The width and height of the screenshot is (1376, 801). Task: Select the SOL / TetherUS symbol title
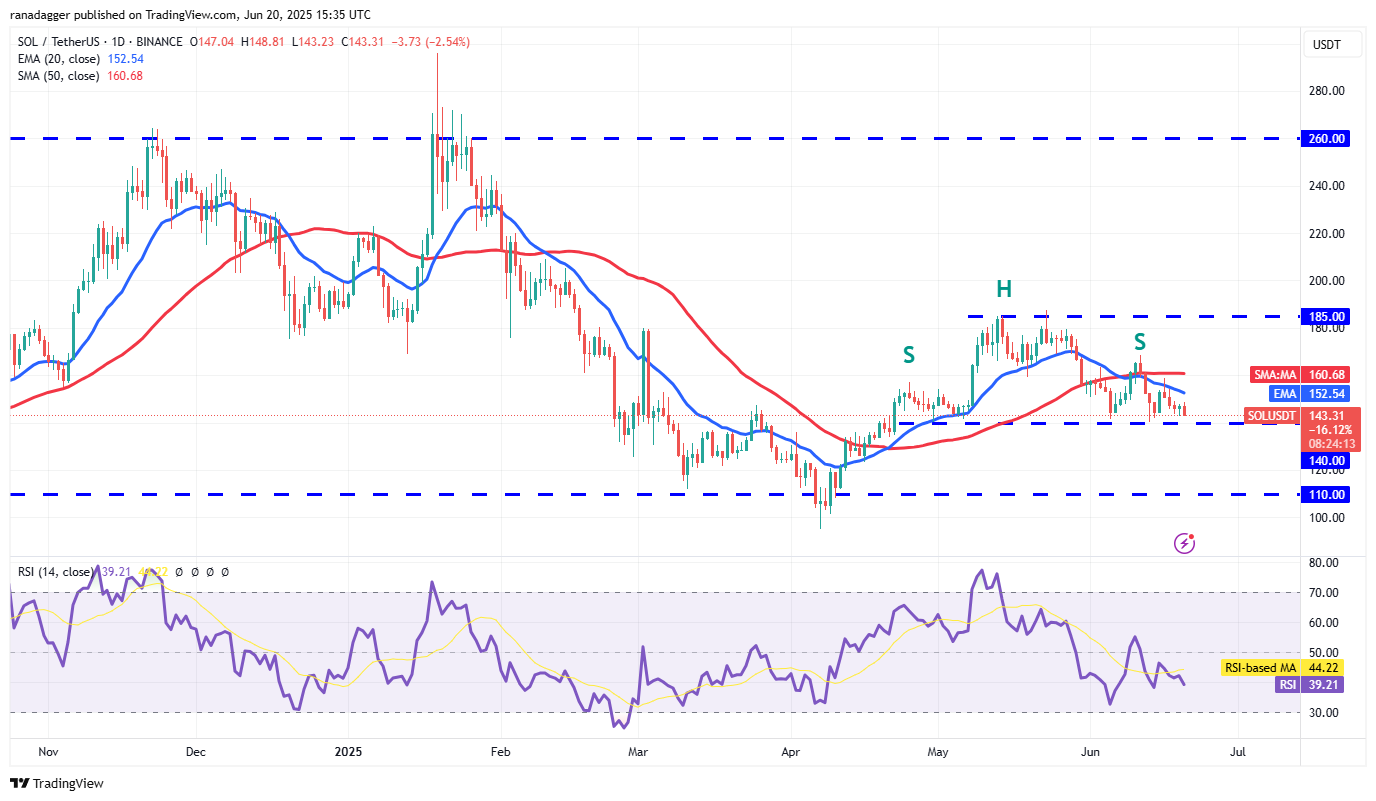[66, 42]
